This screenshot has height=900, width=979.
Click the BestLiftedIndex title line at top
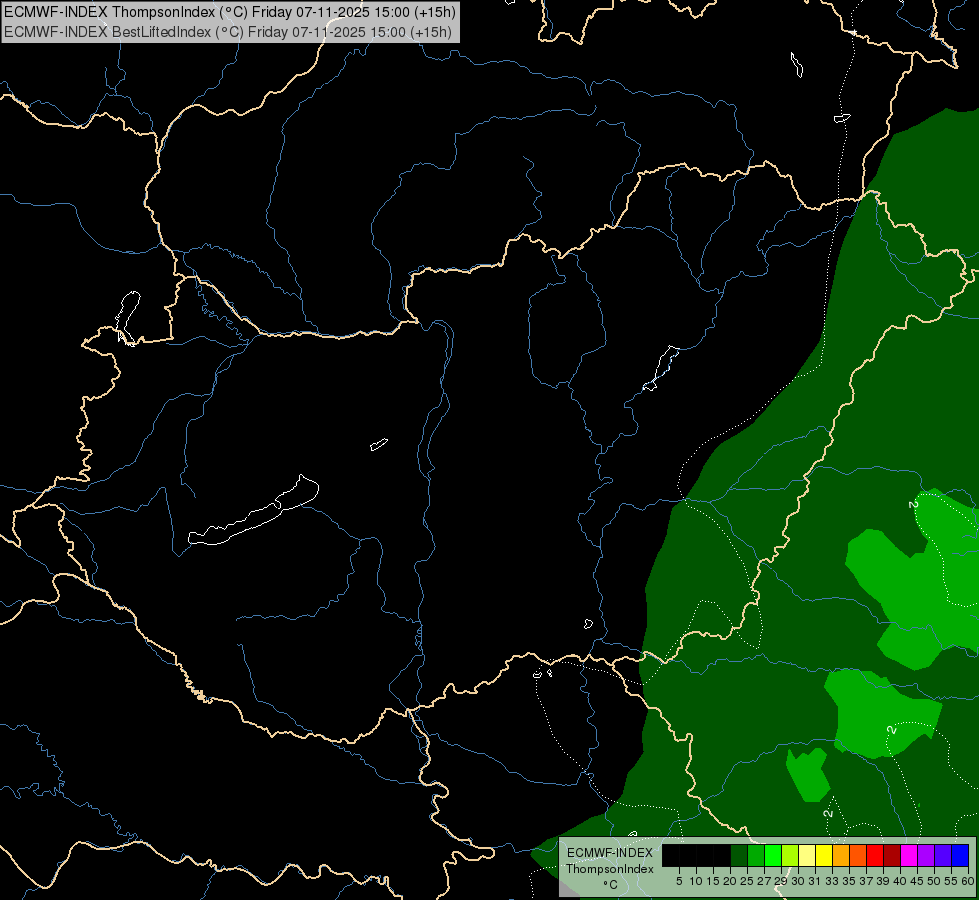pos(228,32)
